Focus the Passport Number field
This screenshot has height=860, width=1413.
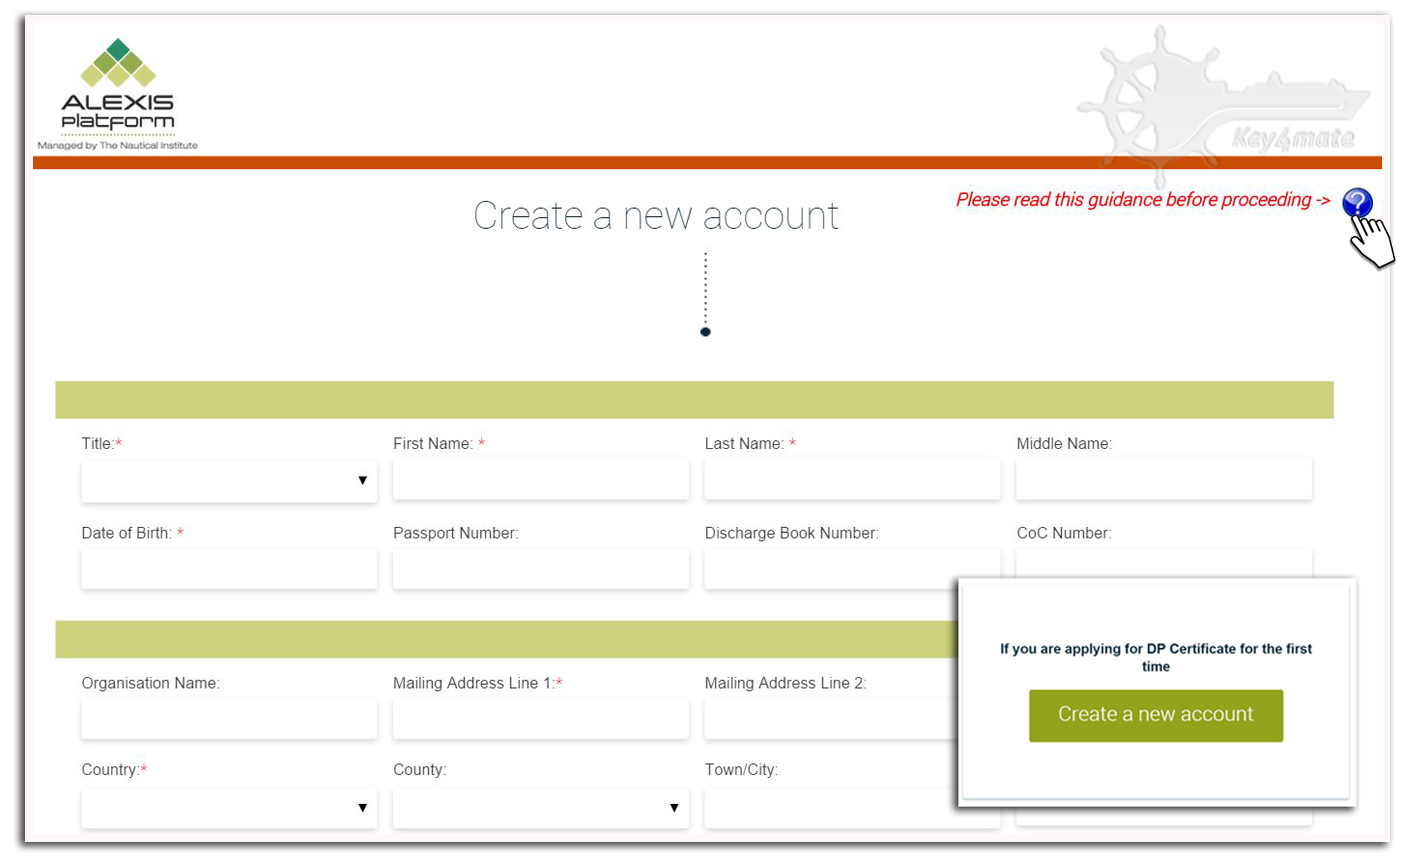tap(540, 569)
